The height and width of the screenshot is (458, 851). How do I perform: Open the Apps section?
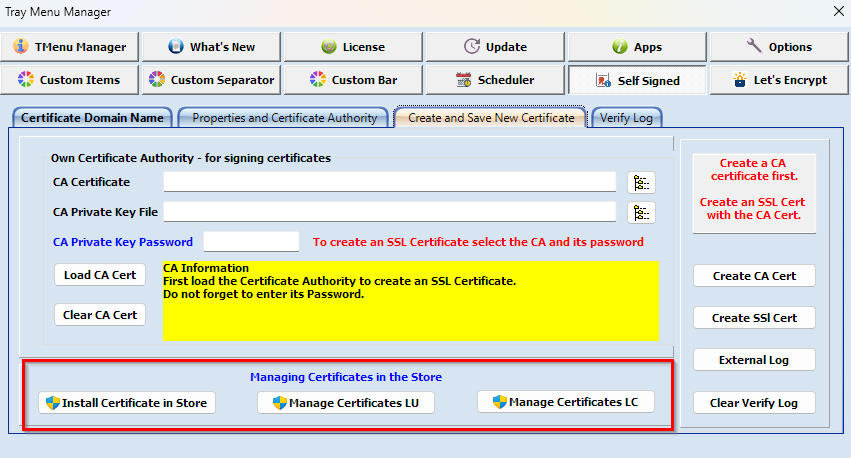[x=637, y=47]
